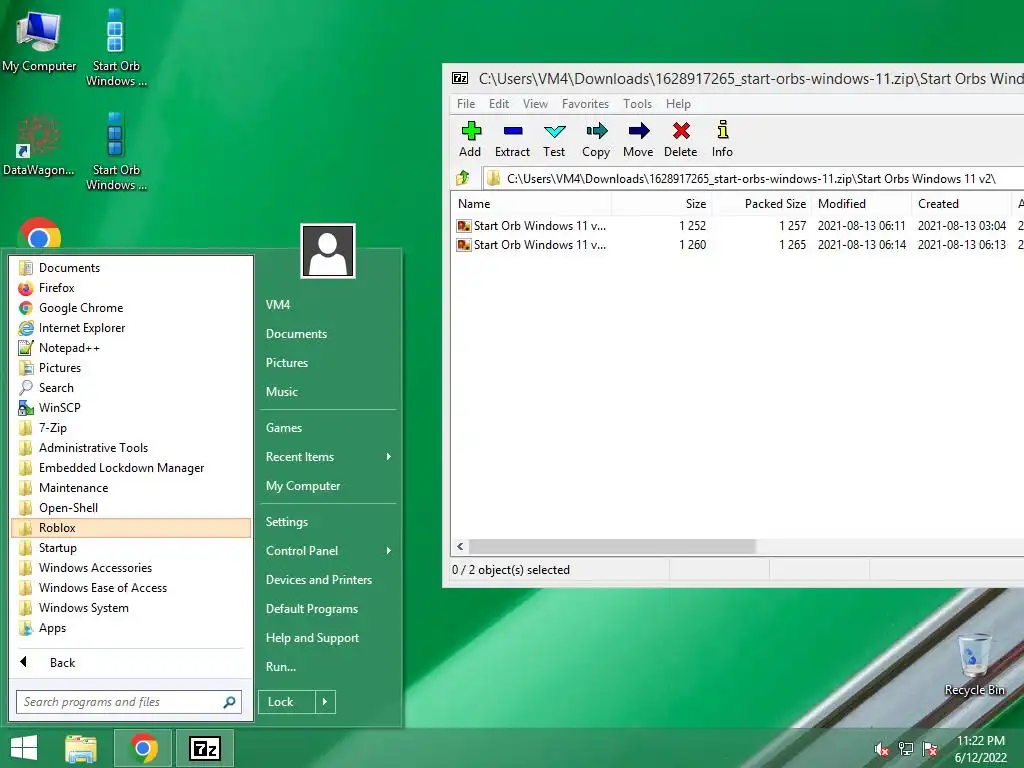Click Back in the Start menu

(x=131, y=663)
